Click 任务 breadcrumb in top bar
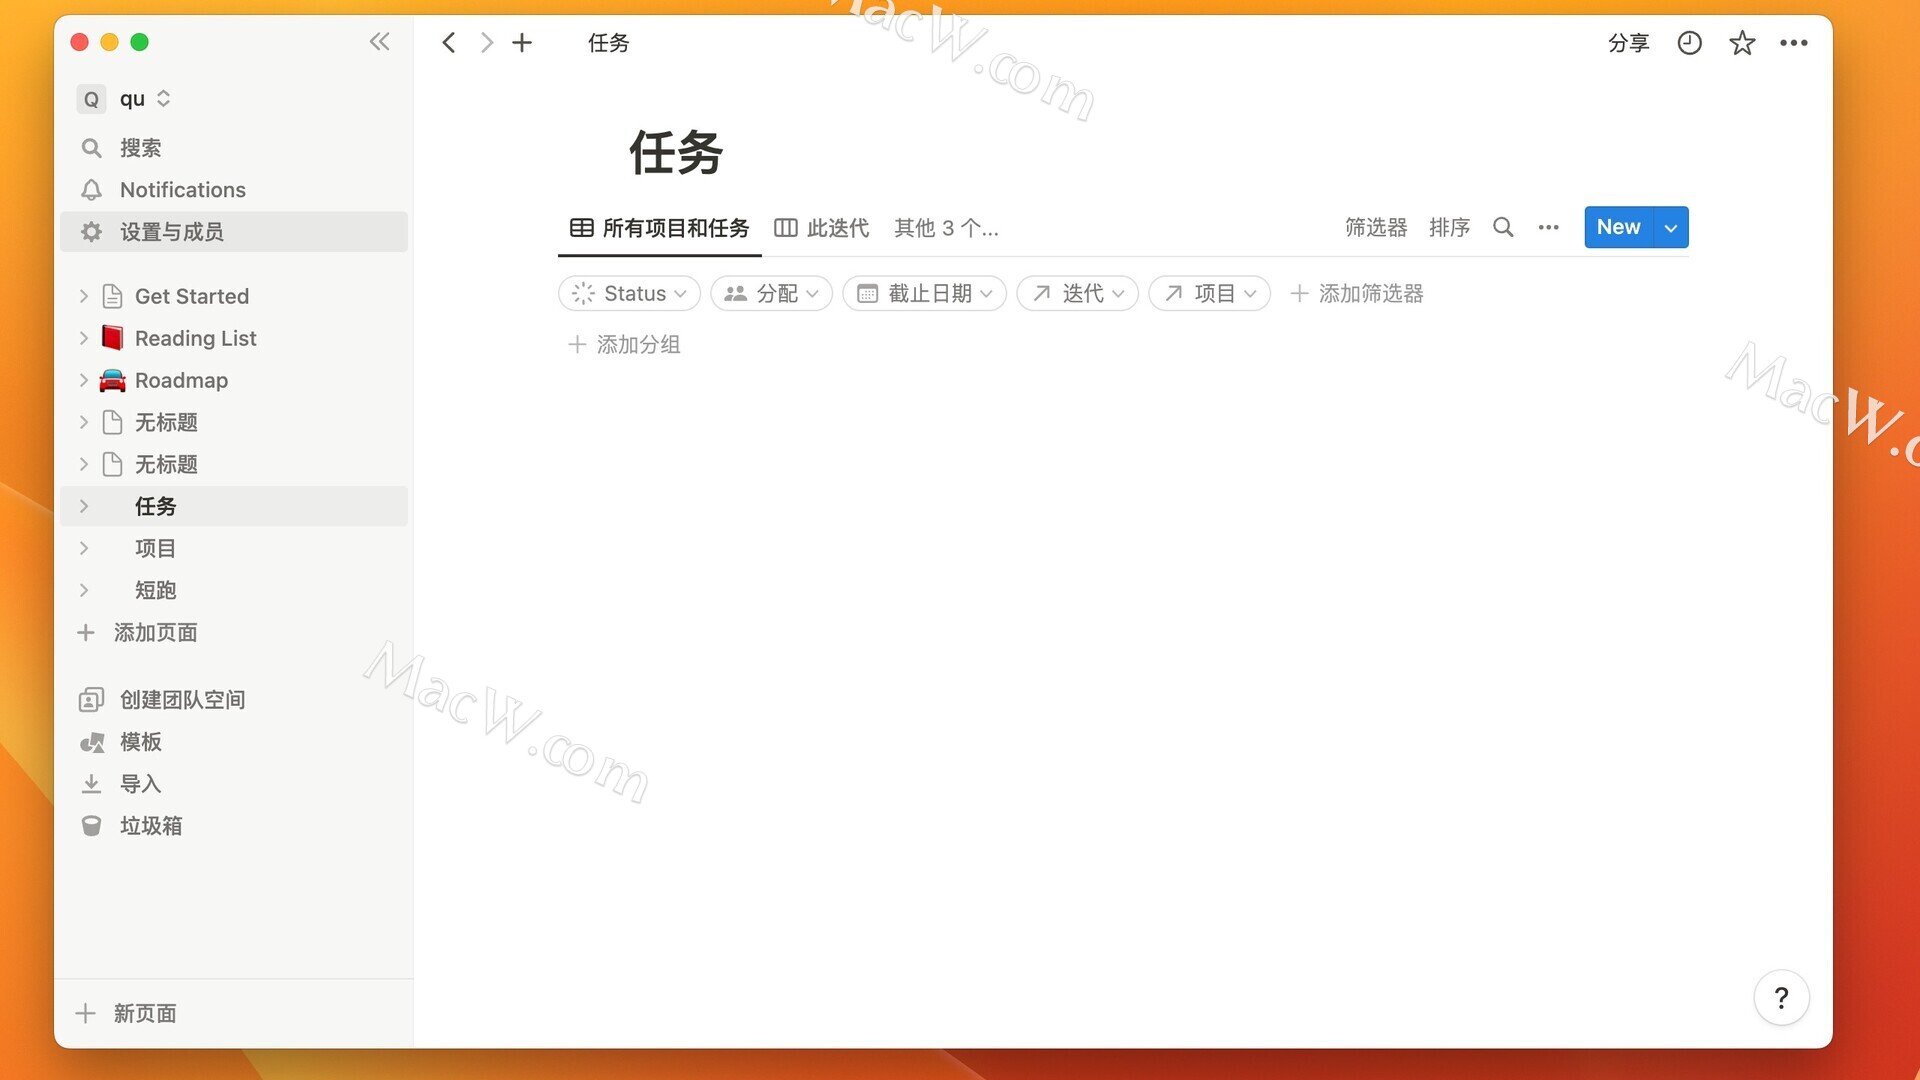1920x1080 pixels. [x=608, y=43]
